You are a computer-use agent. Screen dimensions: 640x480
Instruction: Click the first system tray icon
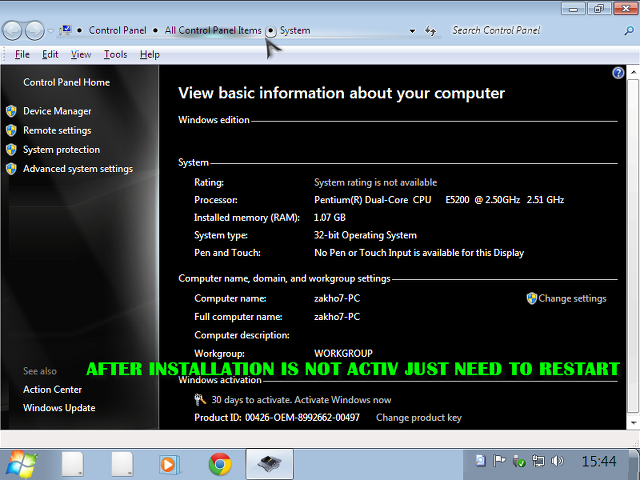pos(480,461)
